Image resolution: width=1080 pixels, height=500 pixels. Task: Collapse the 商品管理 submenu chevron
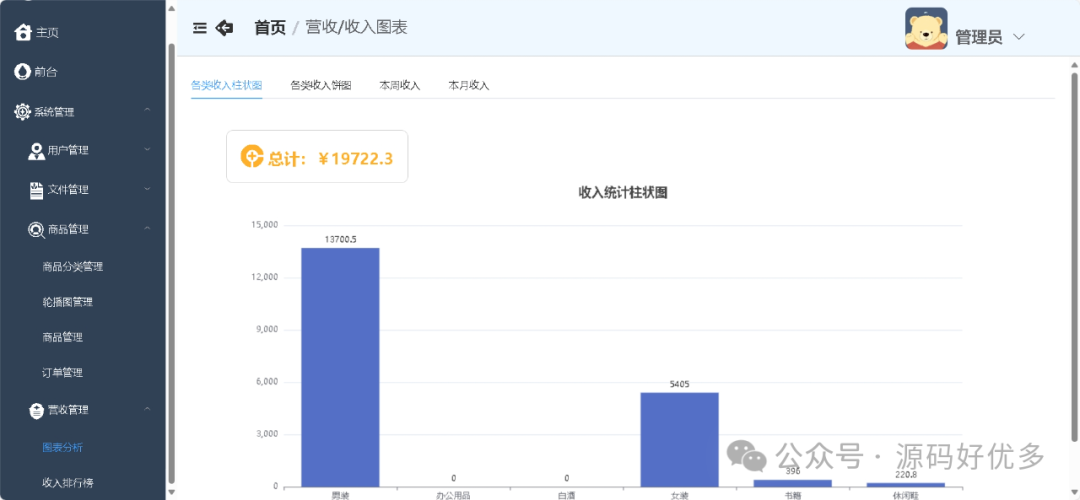[x=147, y=228]
